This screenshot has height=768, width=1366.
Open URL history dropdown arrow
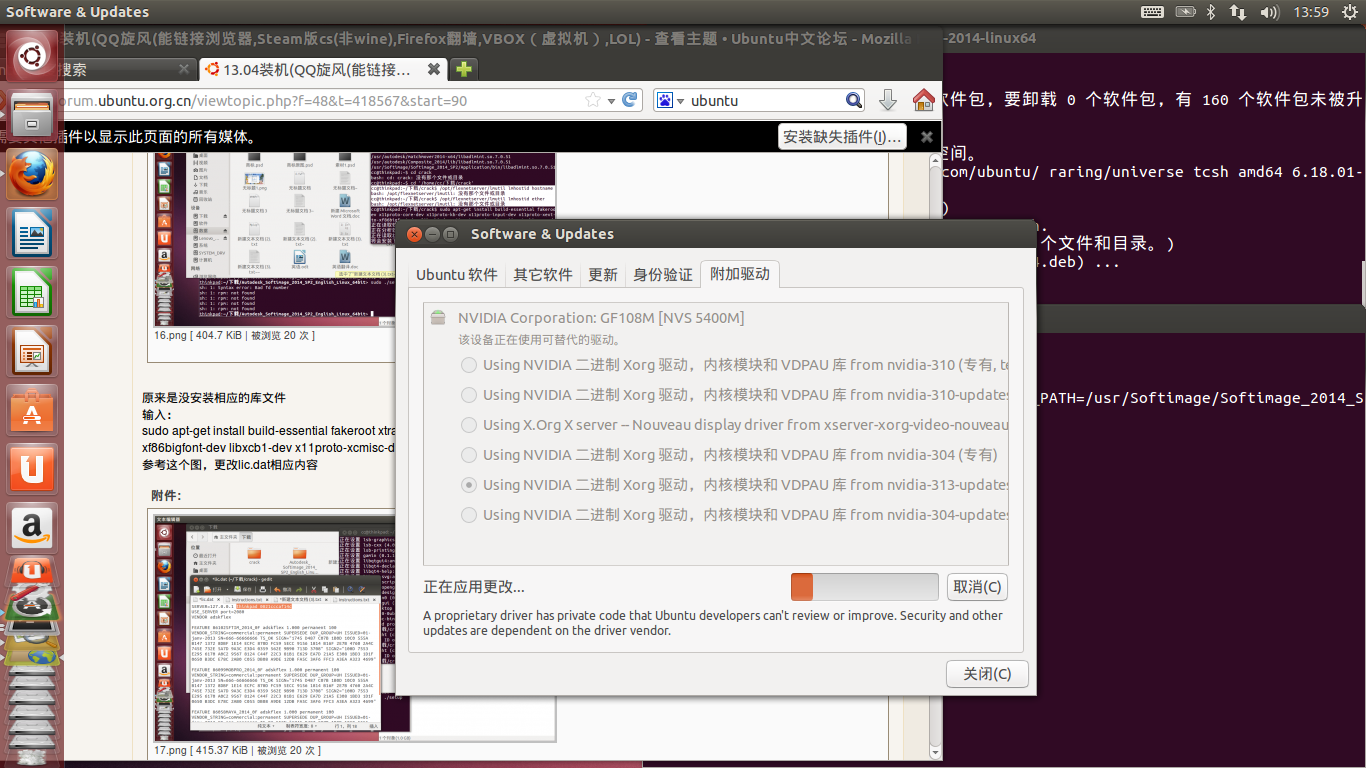point(611,100)
